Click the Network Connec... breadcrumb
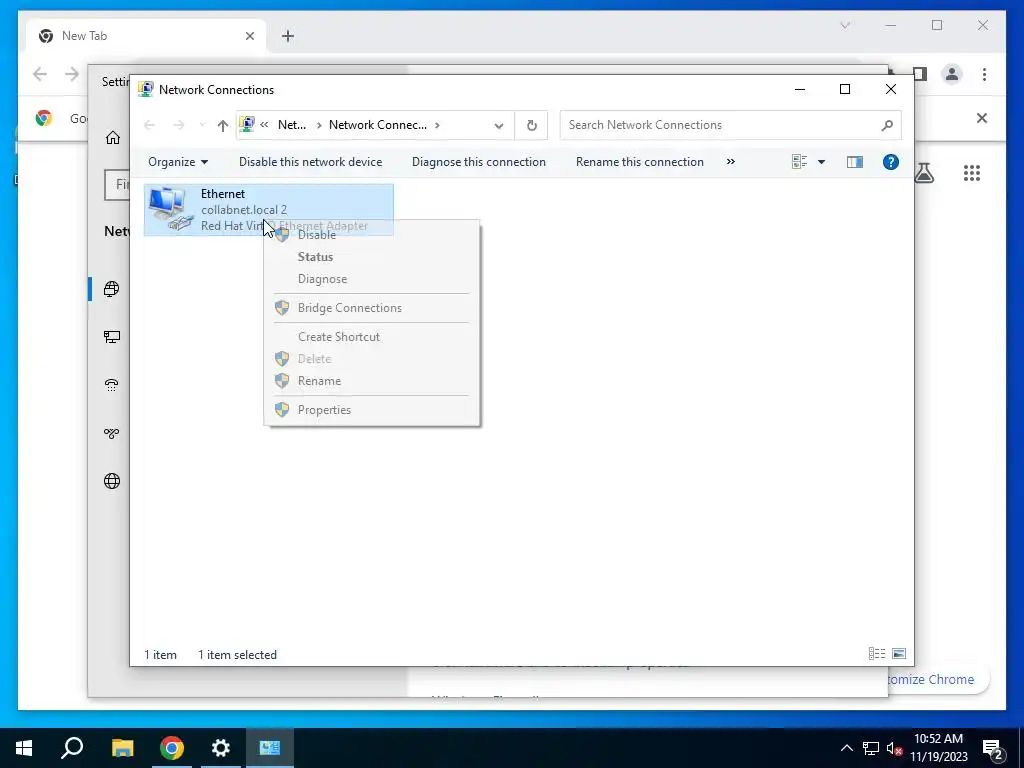The height and width of the screenshot is (768, 1024). pos(377,125)
